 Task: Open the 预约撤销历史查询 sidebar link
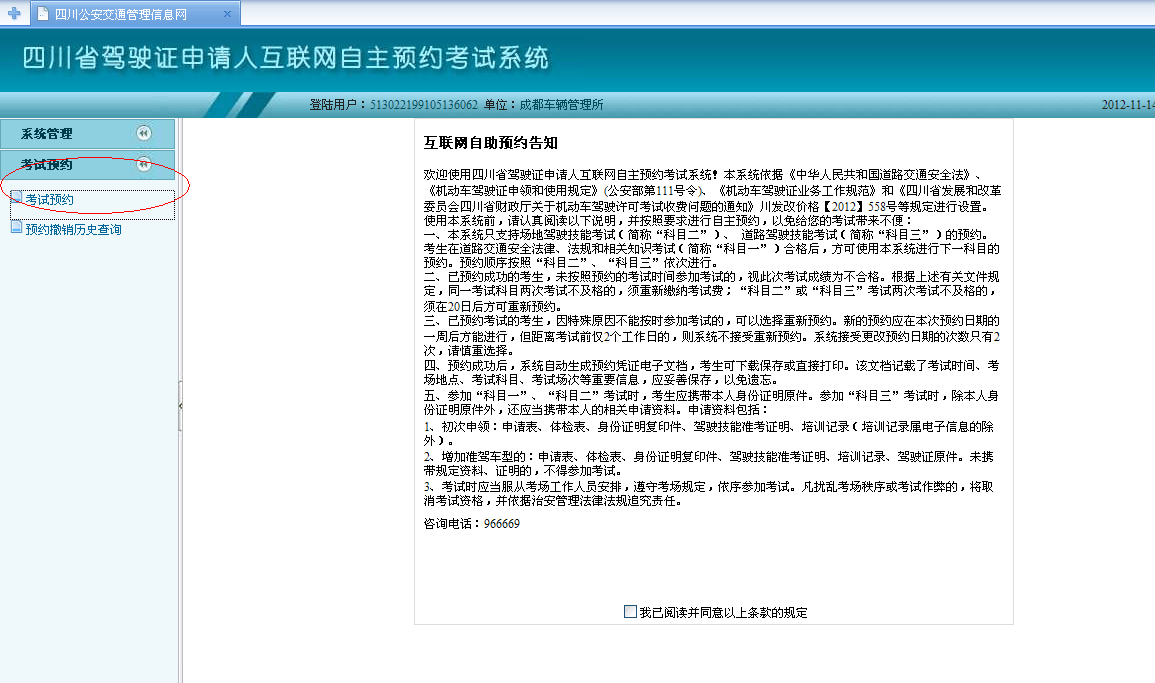coord(74,230)
